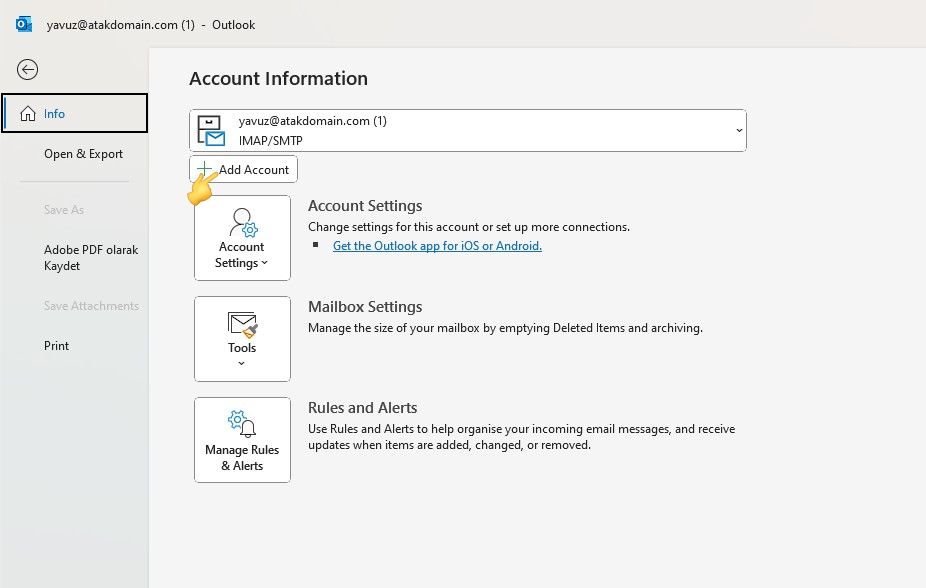Click the back arrow to leave Account Information
Image resolution: width=926 pixels, height=588 pixels.
coord(27,69)
